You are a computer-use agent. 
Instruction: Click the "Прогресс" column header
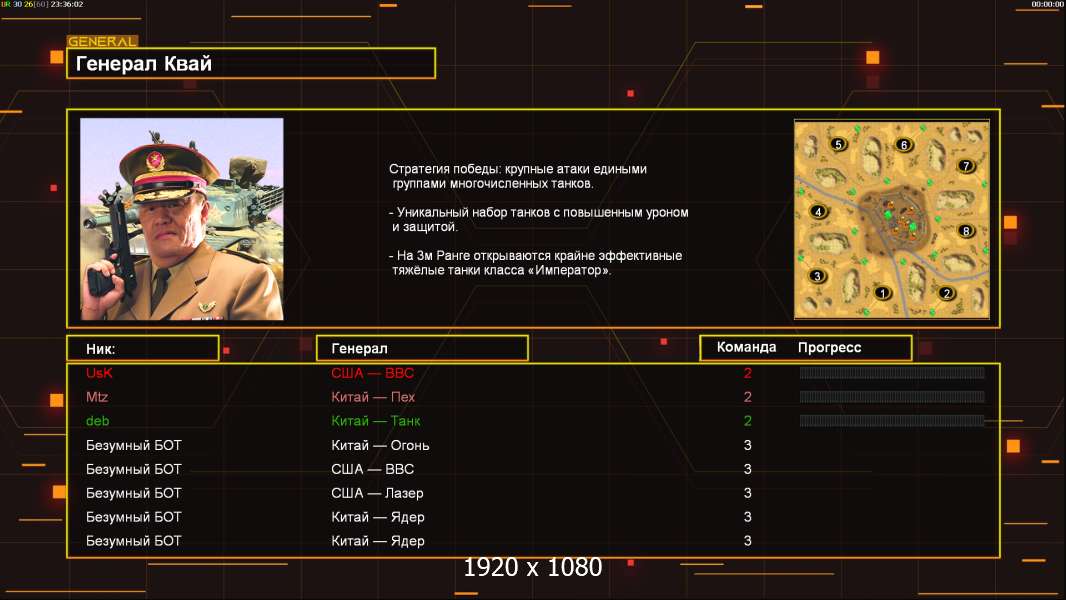(829, 347)
